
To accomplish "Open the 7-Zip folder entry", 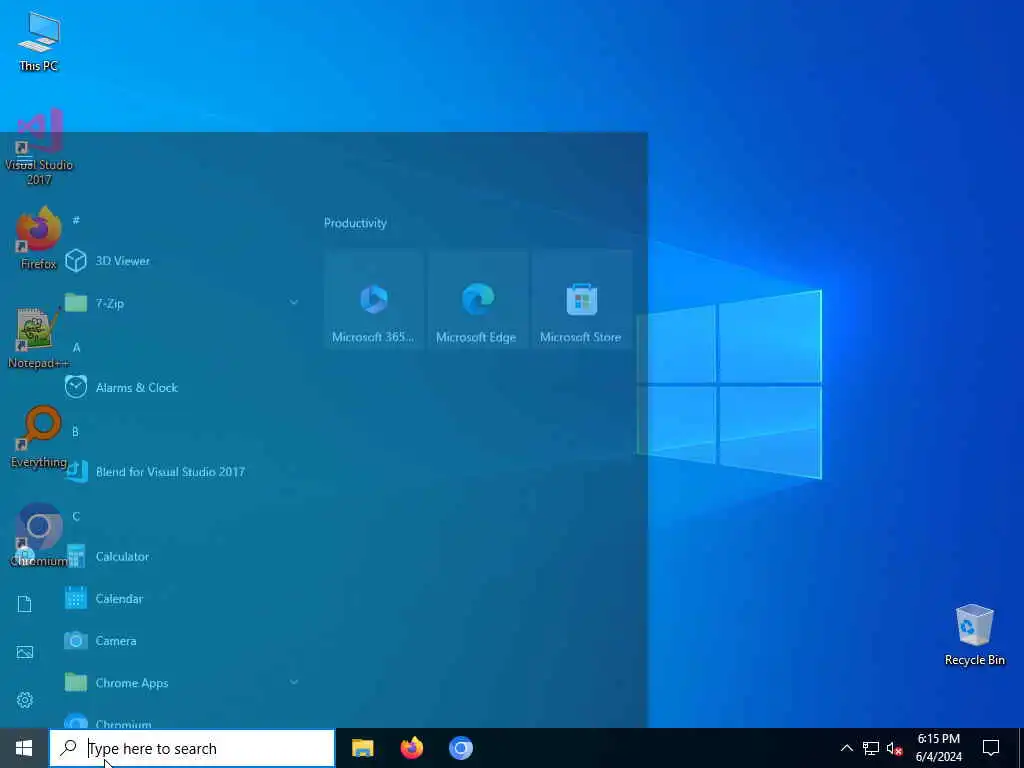I will 183,303.
